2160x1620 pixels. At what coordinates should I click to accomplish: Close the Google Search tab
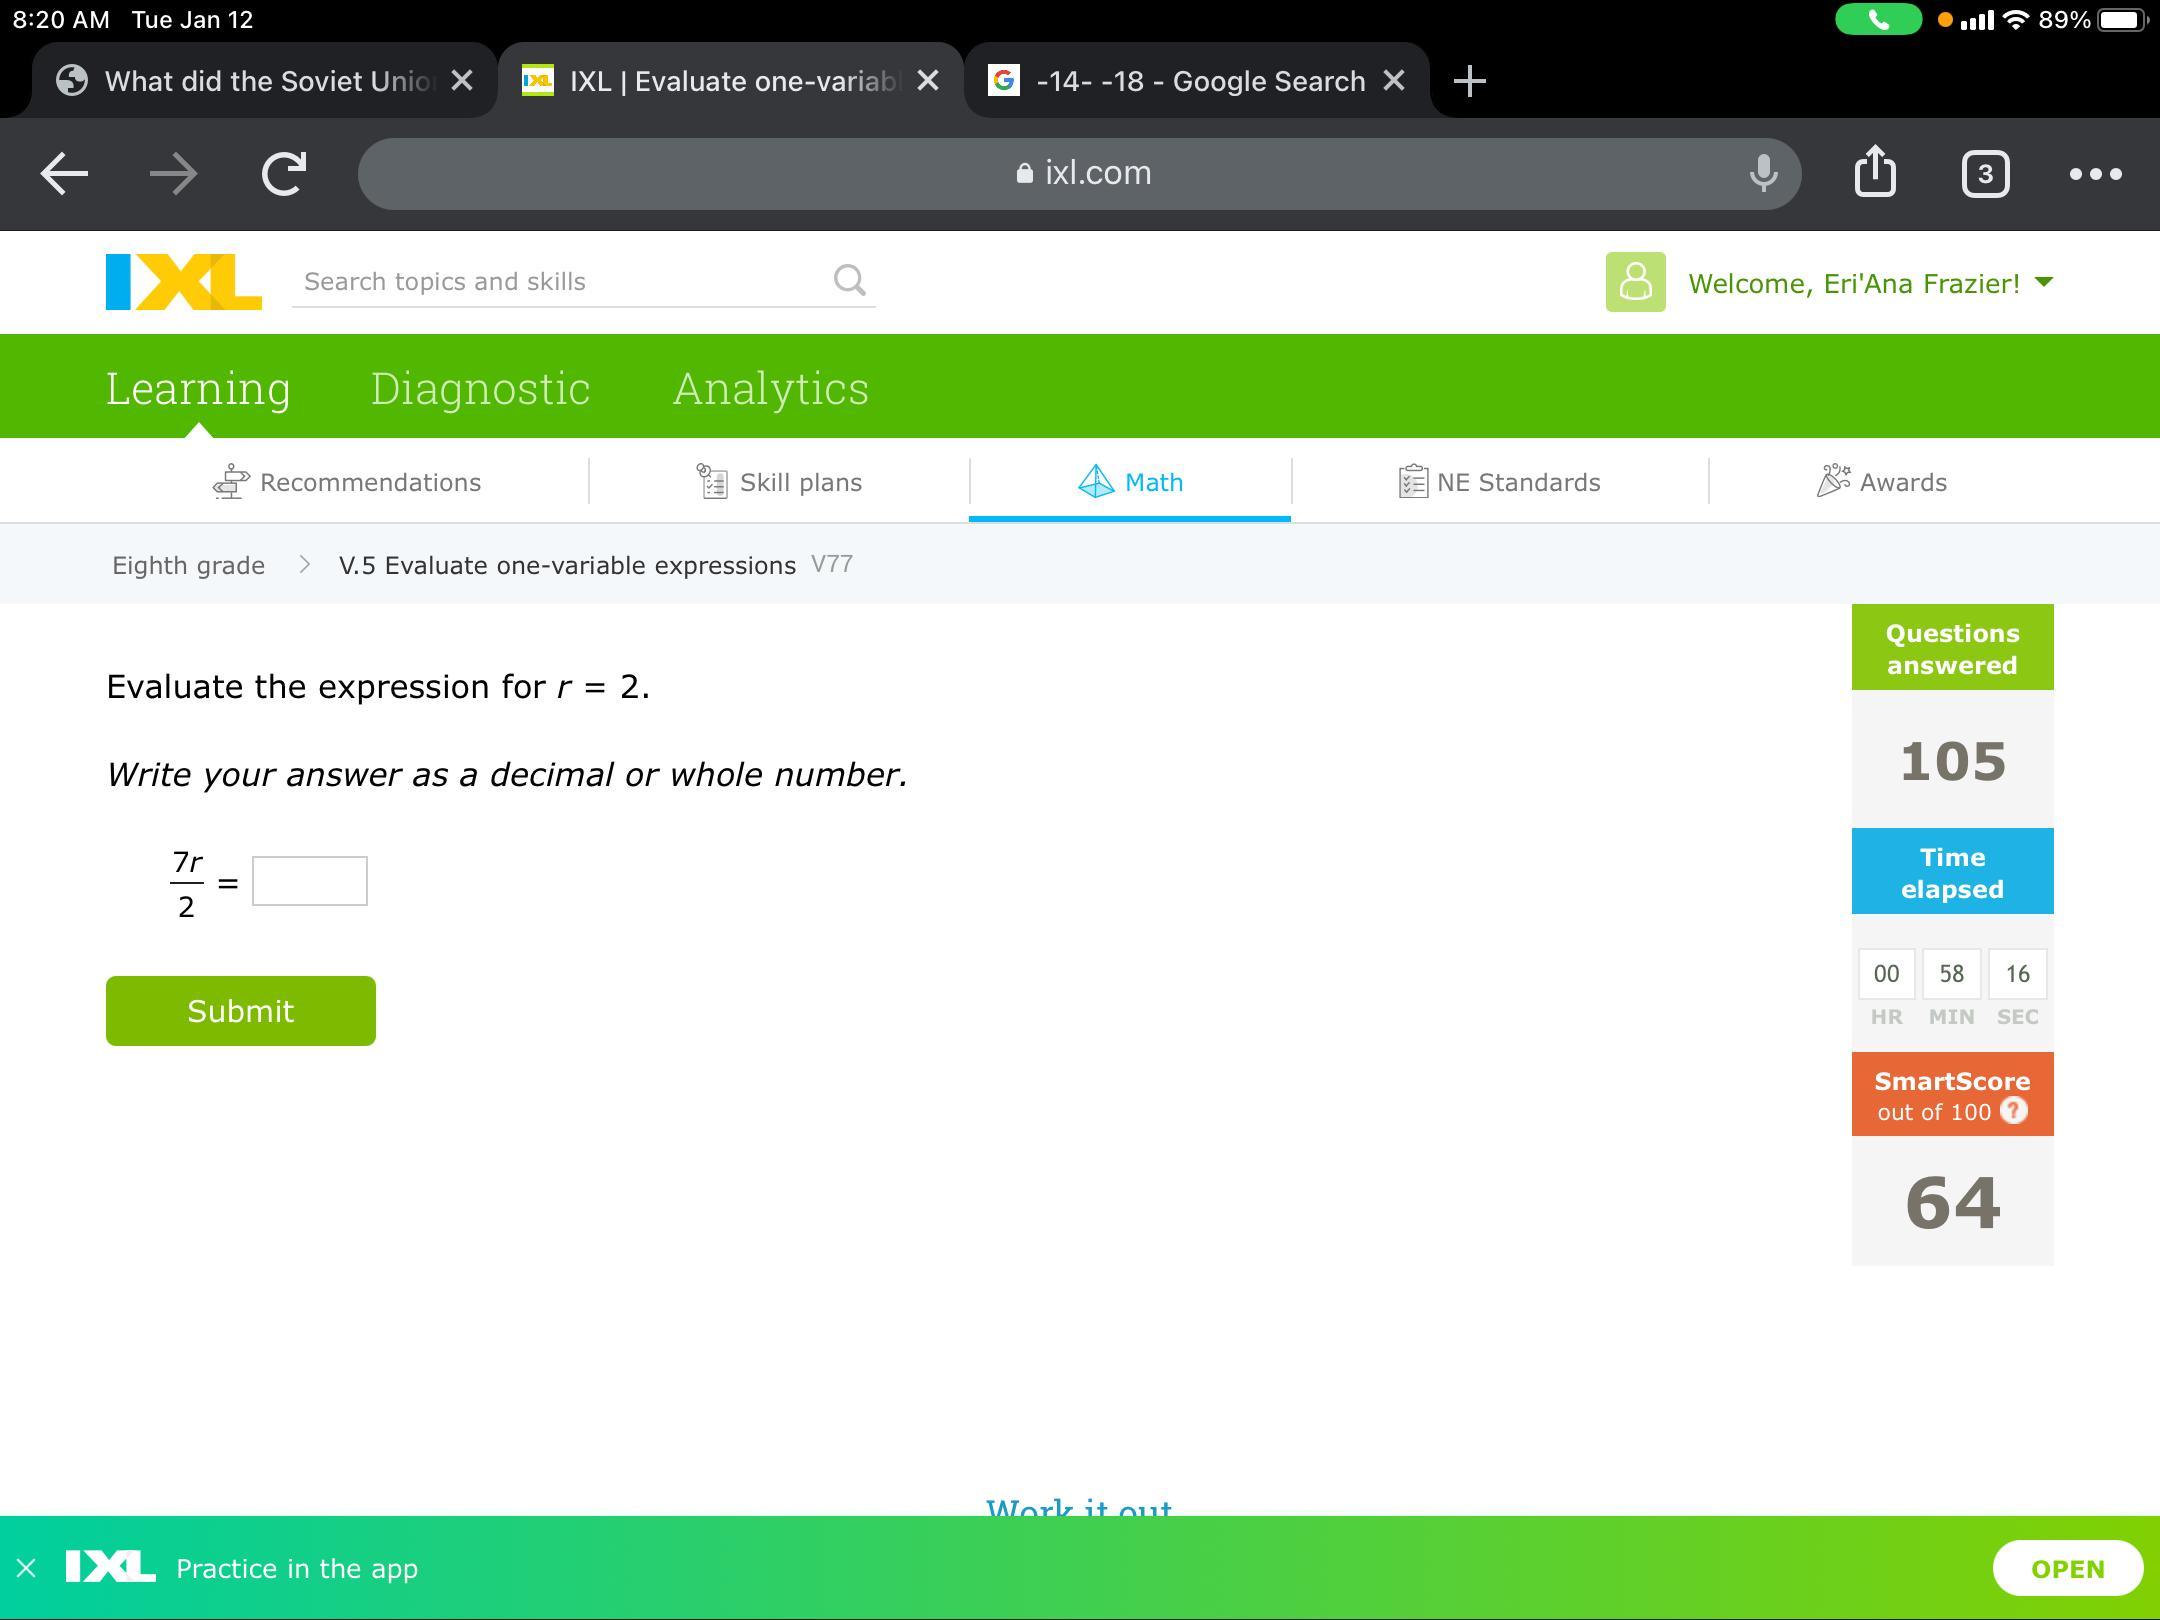1394,81
